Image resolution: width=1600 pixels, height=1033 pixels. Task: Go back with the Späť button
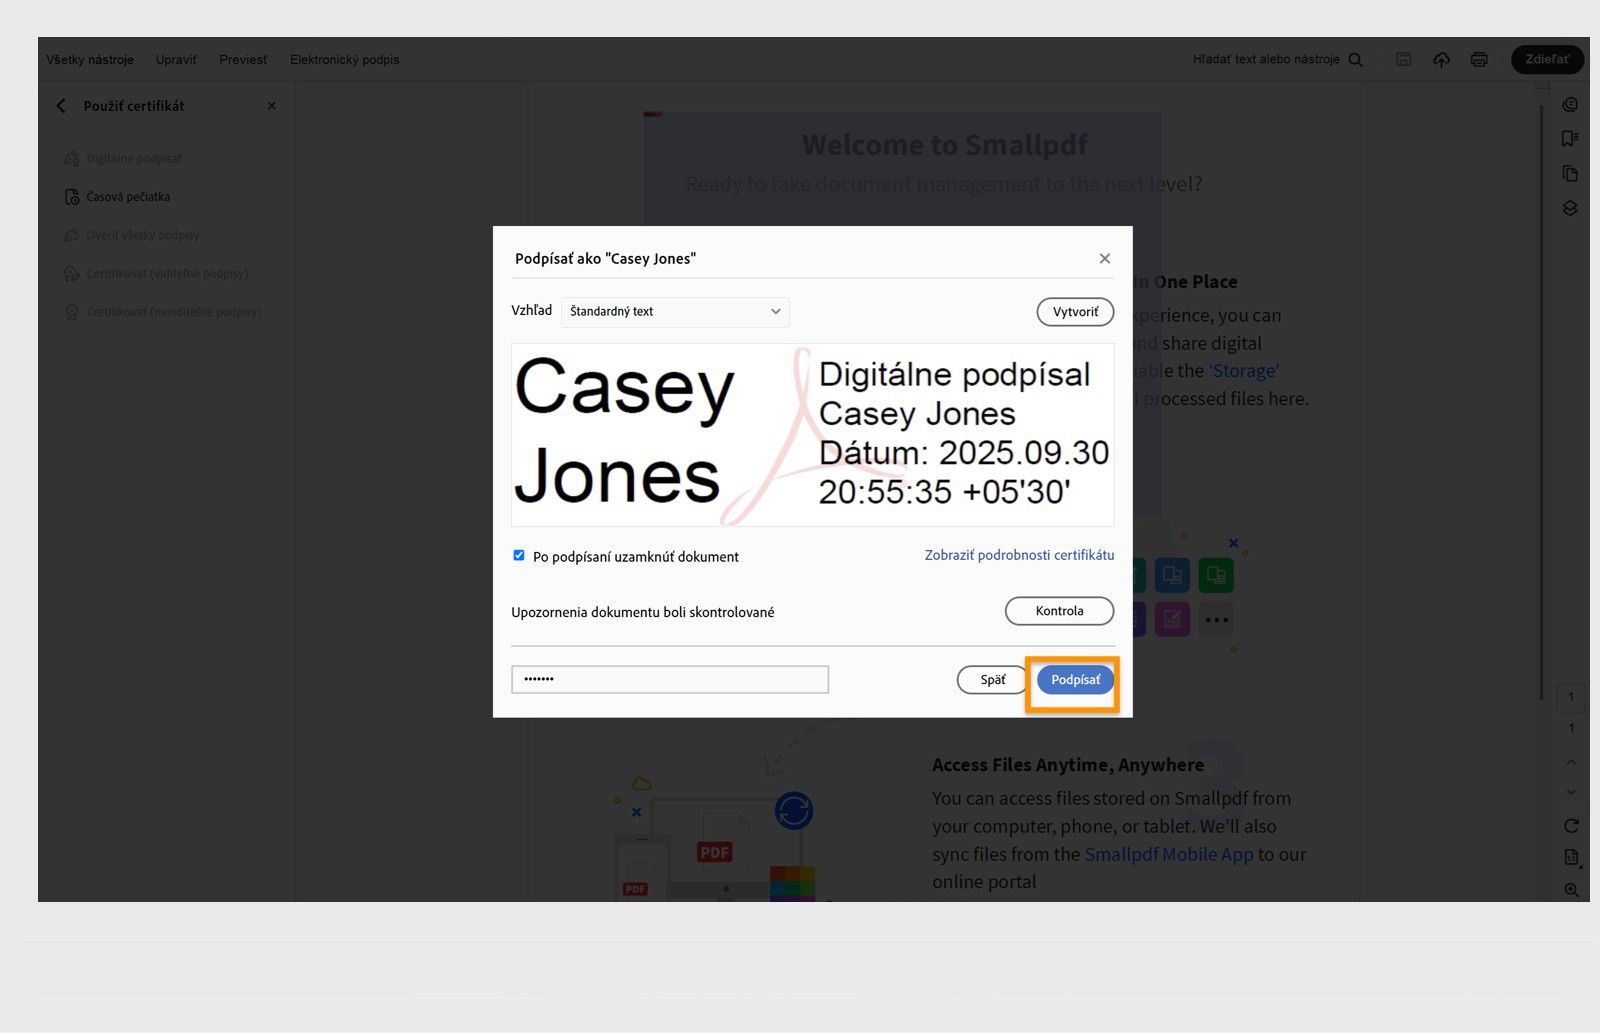[992, 680]
